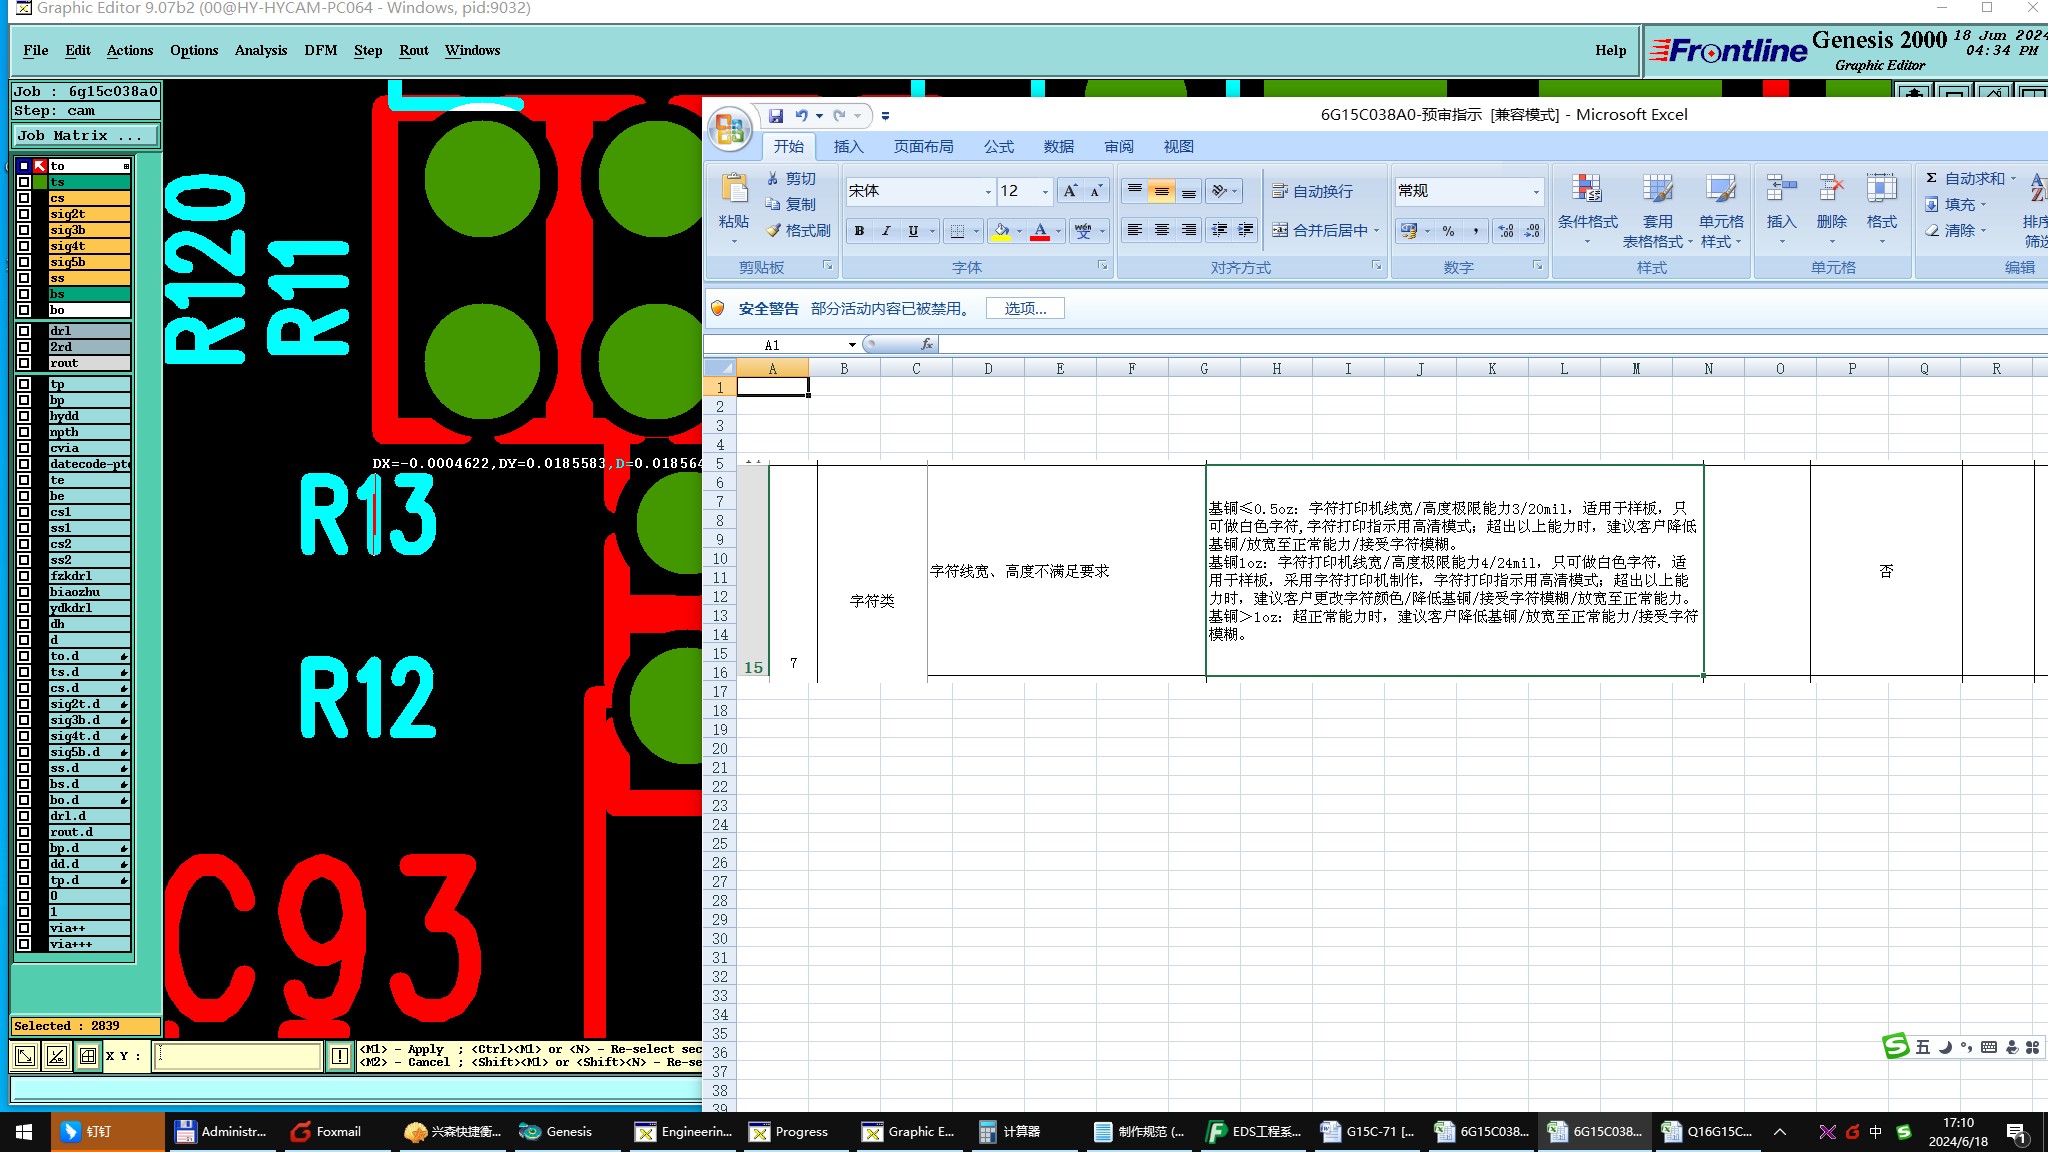Open the Calculator app in the taskbar

click(x=1010, y=1132)
